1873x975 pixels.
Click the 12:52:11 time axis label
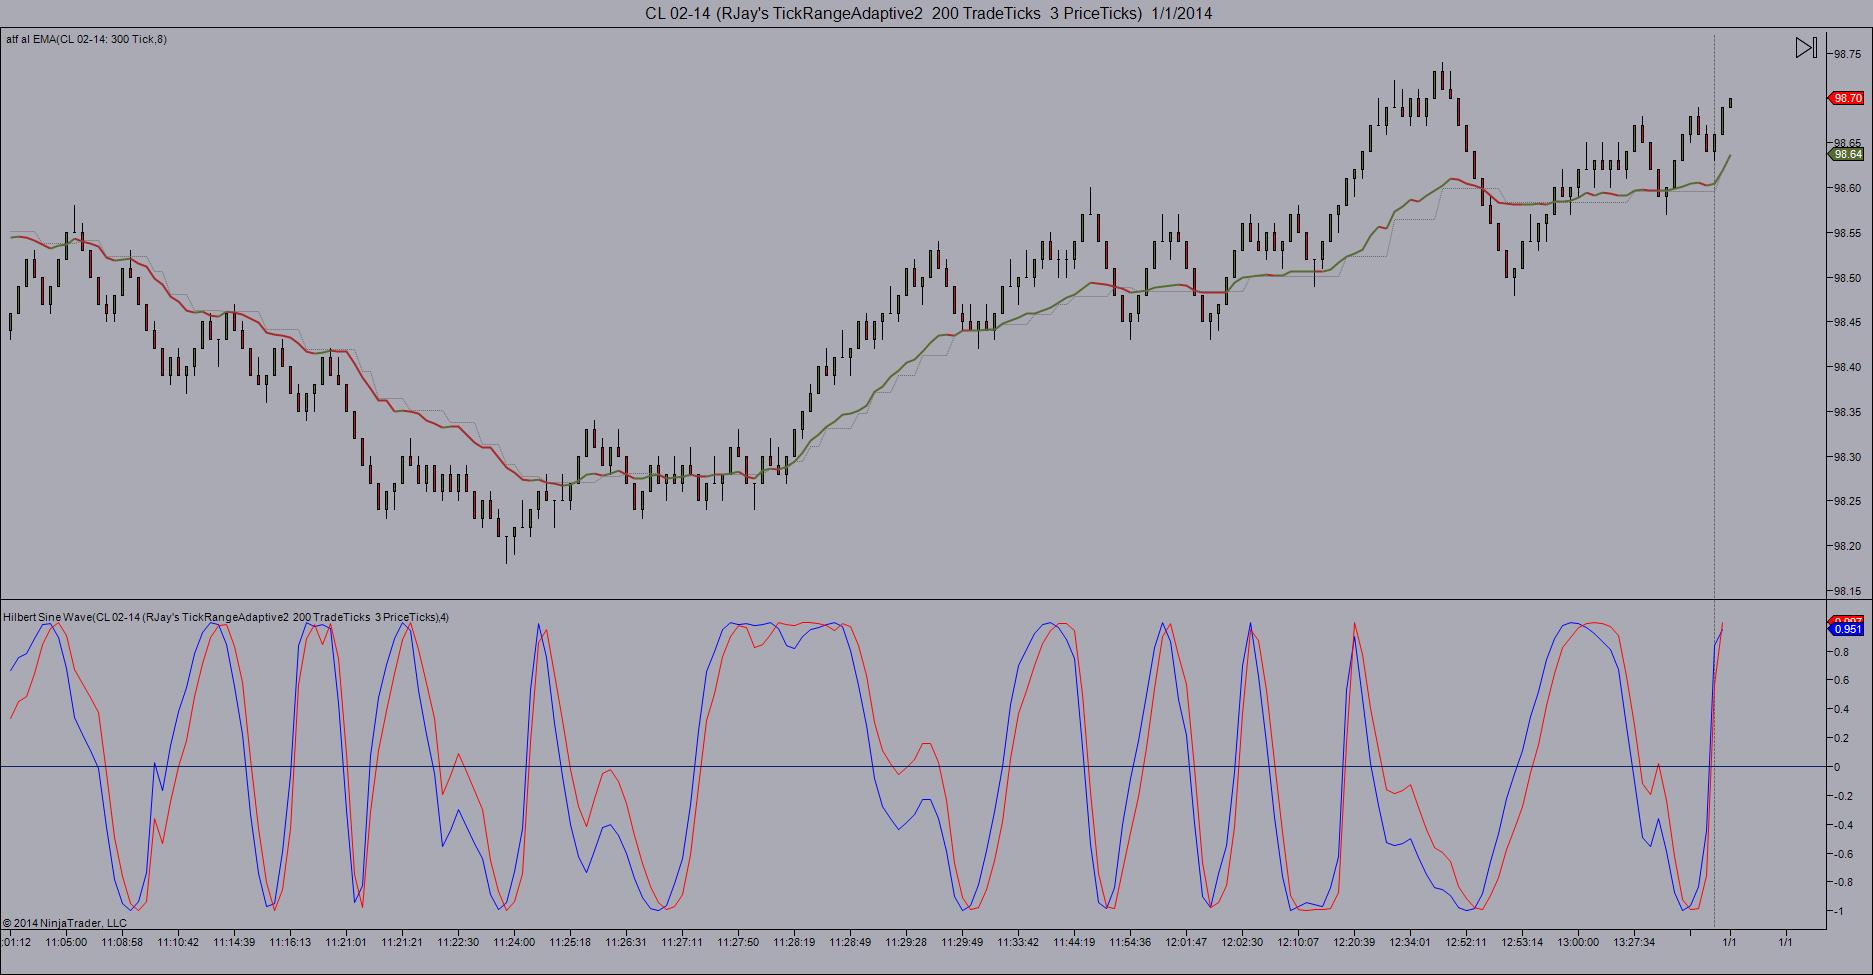[1467, 941]
